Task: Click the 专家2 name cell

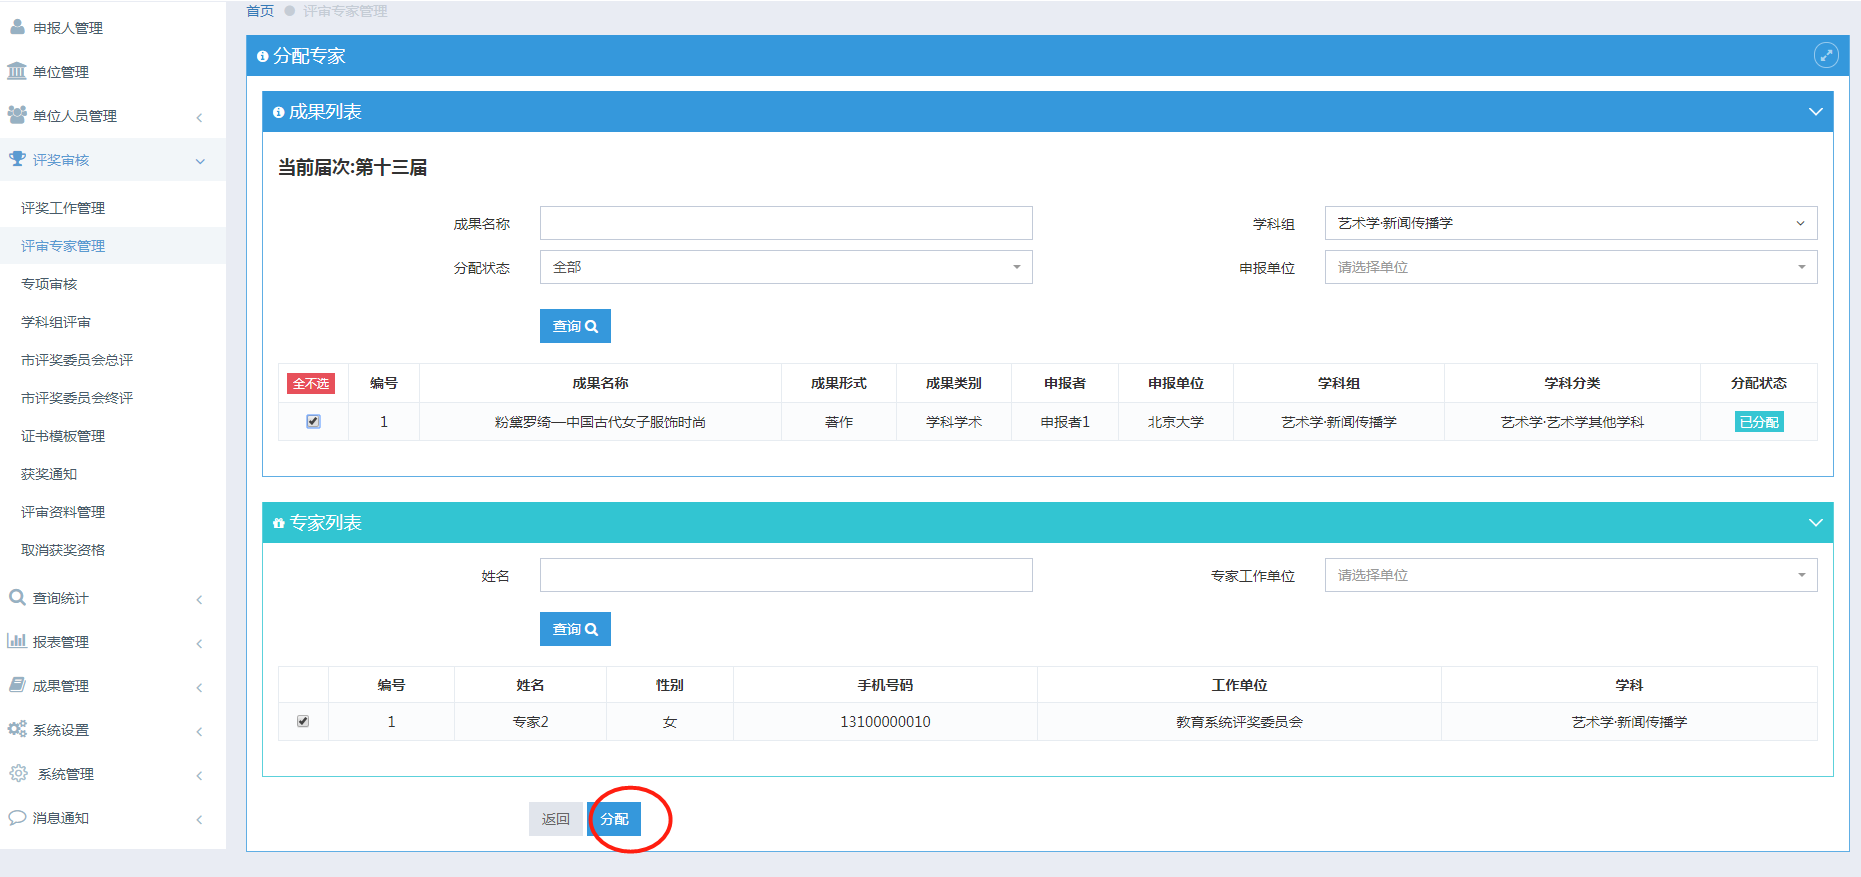Action: coord(530,722)
